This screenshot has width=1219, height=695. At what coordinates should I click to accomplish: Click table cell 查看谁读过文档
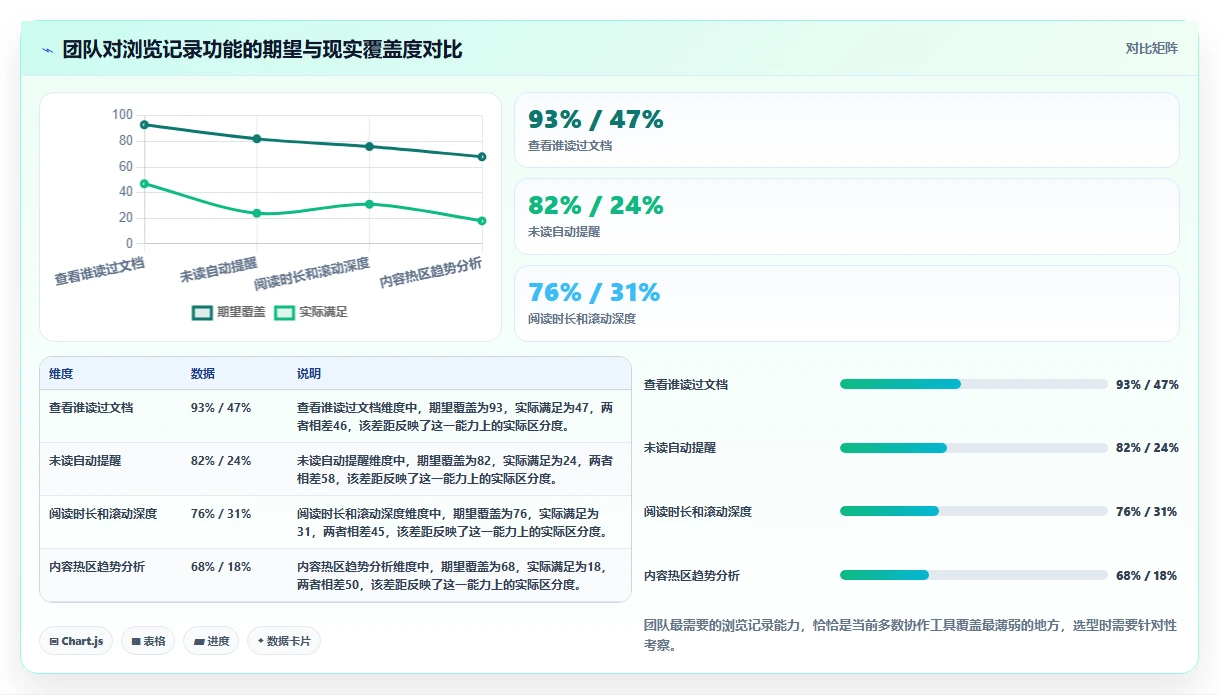91,408
